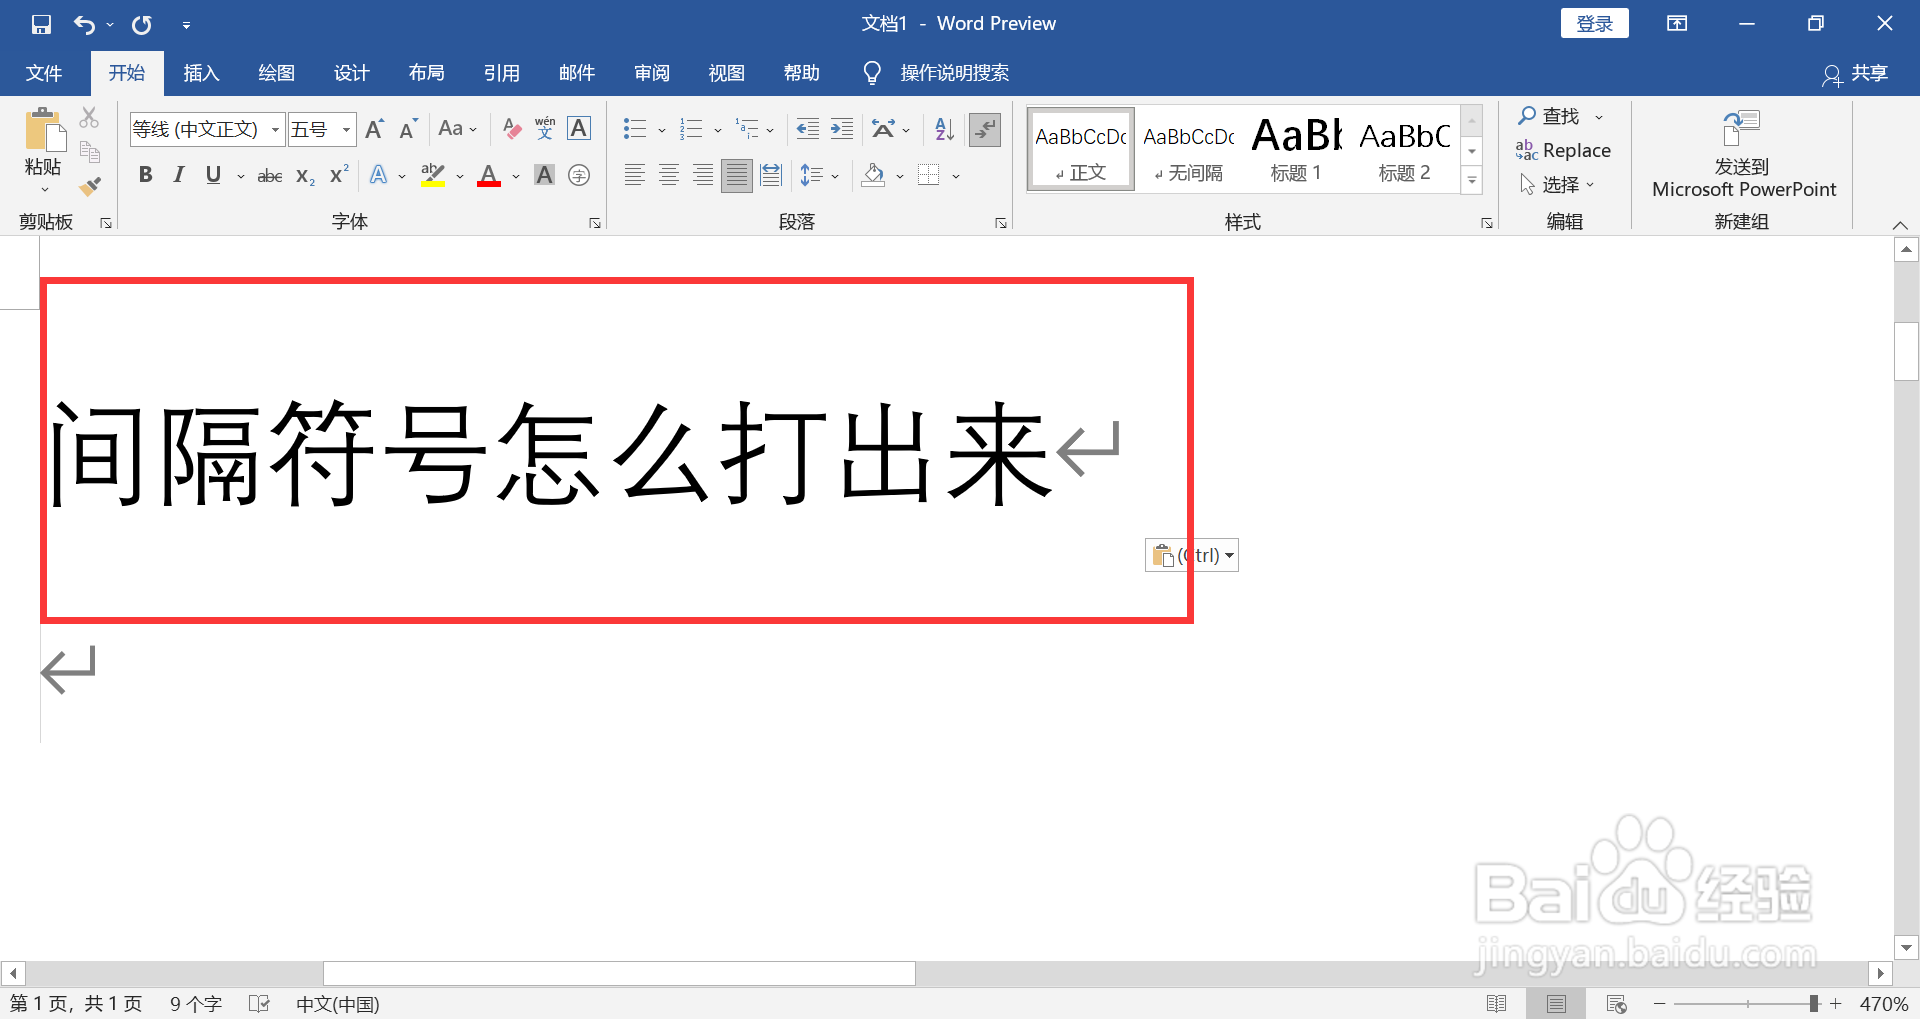This screenshot has height=1019, width=1920.
Task: Open the 审阅 ribbon tab
Action: pos(651,72)
